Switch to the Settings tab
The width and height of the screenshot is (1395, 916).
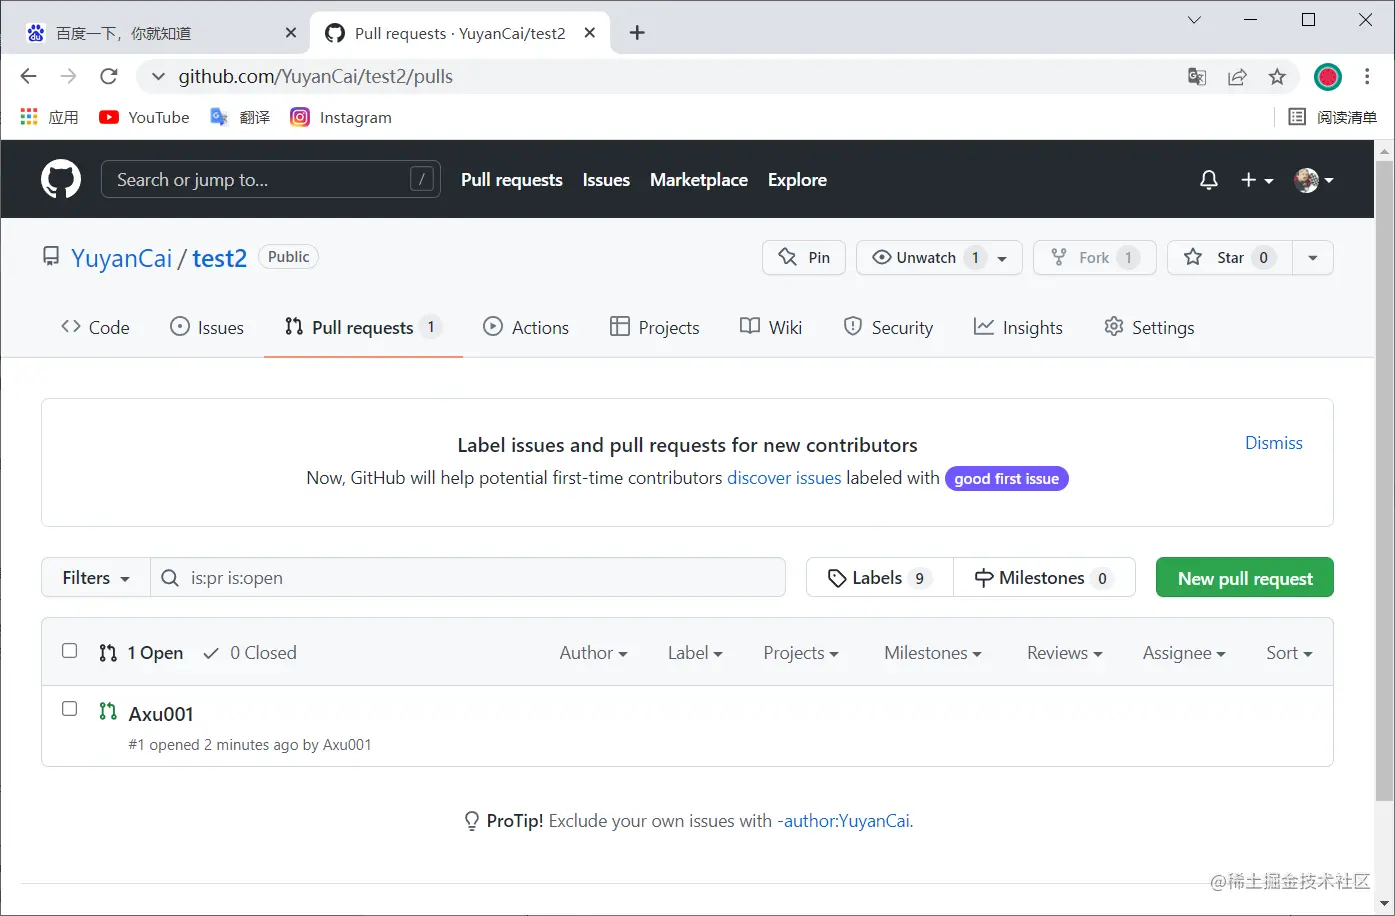tap(1149, 327)
